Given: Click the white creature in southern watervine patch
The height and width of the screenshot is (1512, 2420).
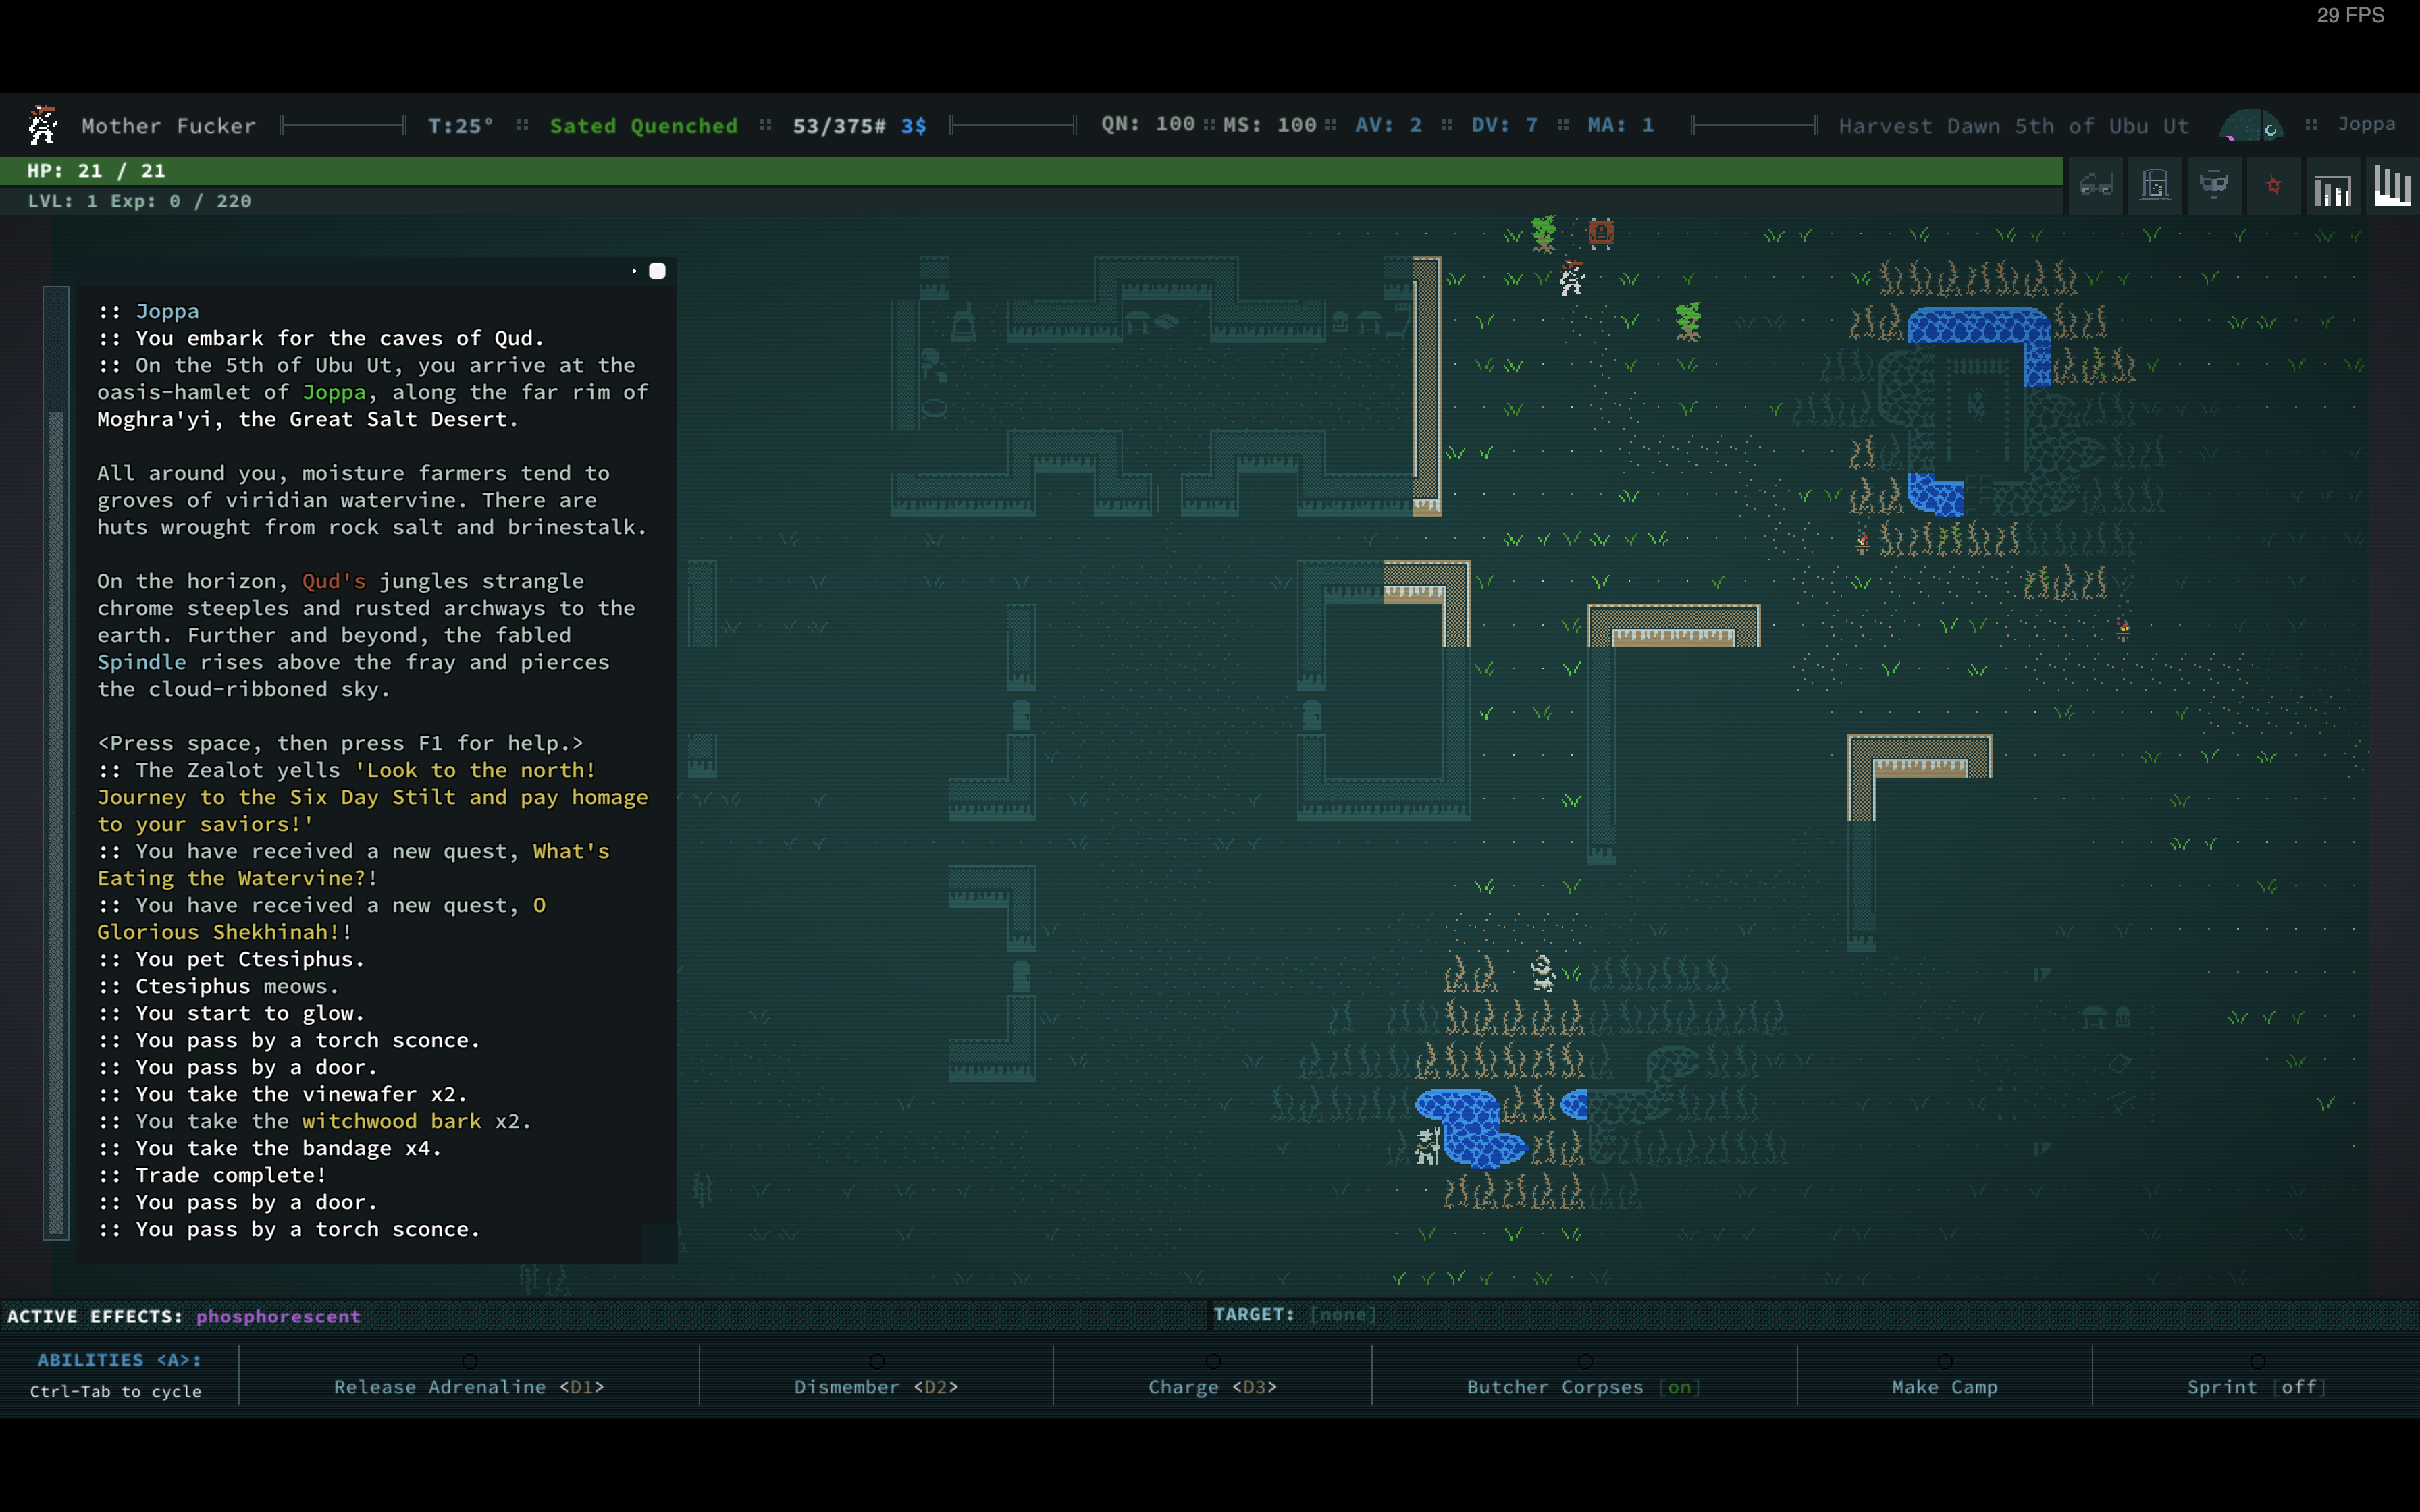Looking at the screenshot, I should pyautogui.click(x=1543, y=973).
